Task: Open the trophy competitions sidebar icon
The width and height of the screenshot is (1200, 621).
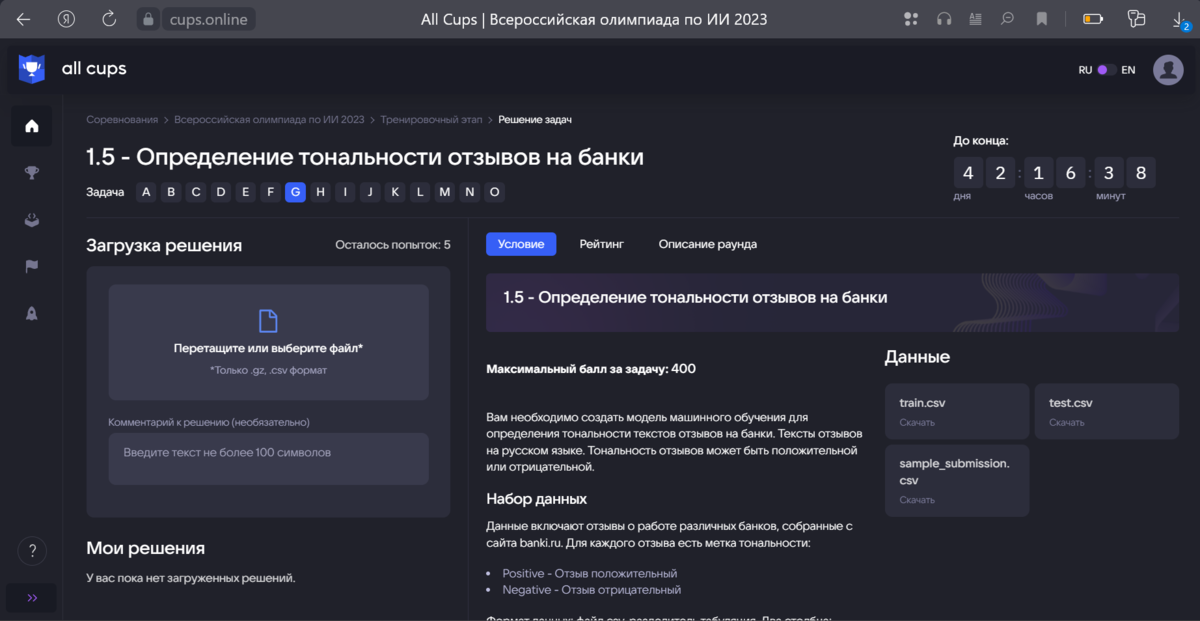Action: click(x=32, y=173)
